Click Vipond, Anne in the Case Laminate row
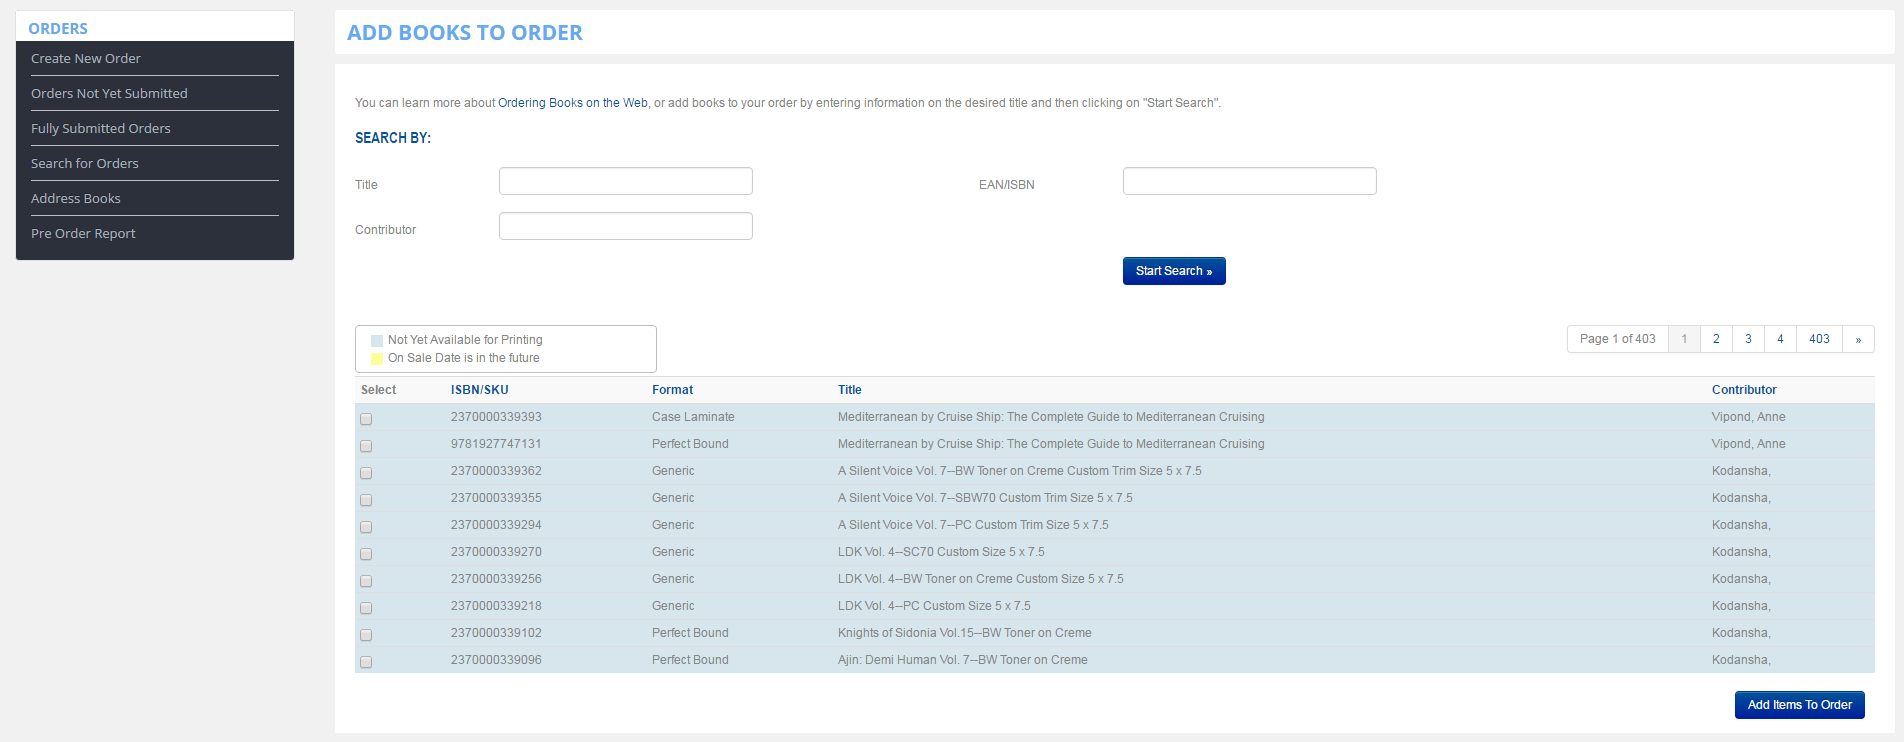Viewport: 1904px width, 742px height. [x=1748, y=417]
